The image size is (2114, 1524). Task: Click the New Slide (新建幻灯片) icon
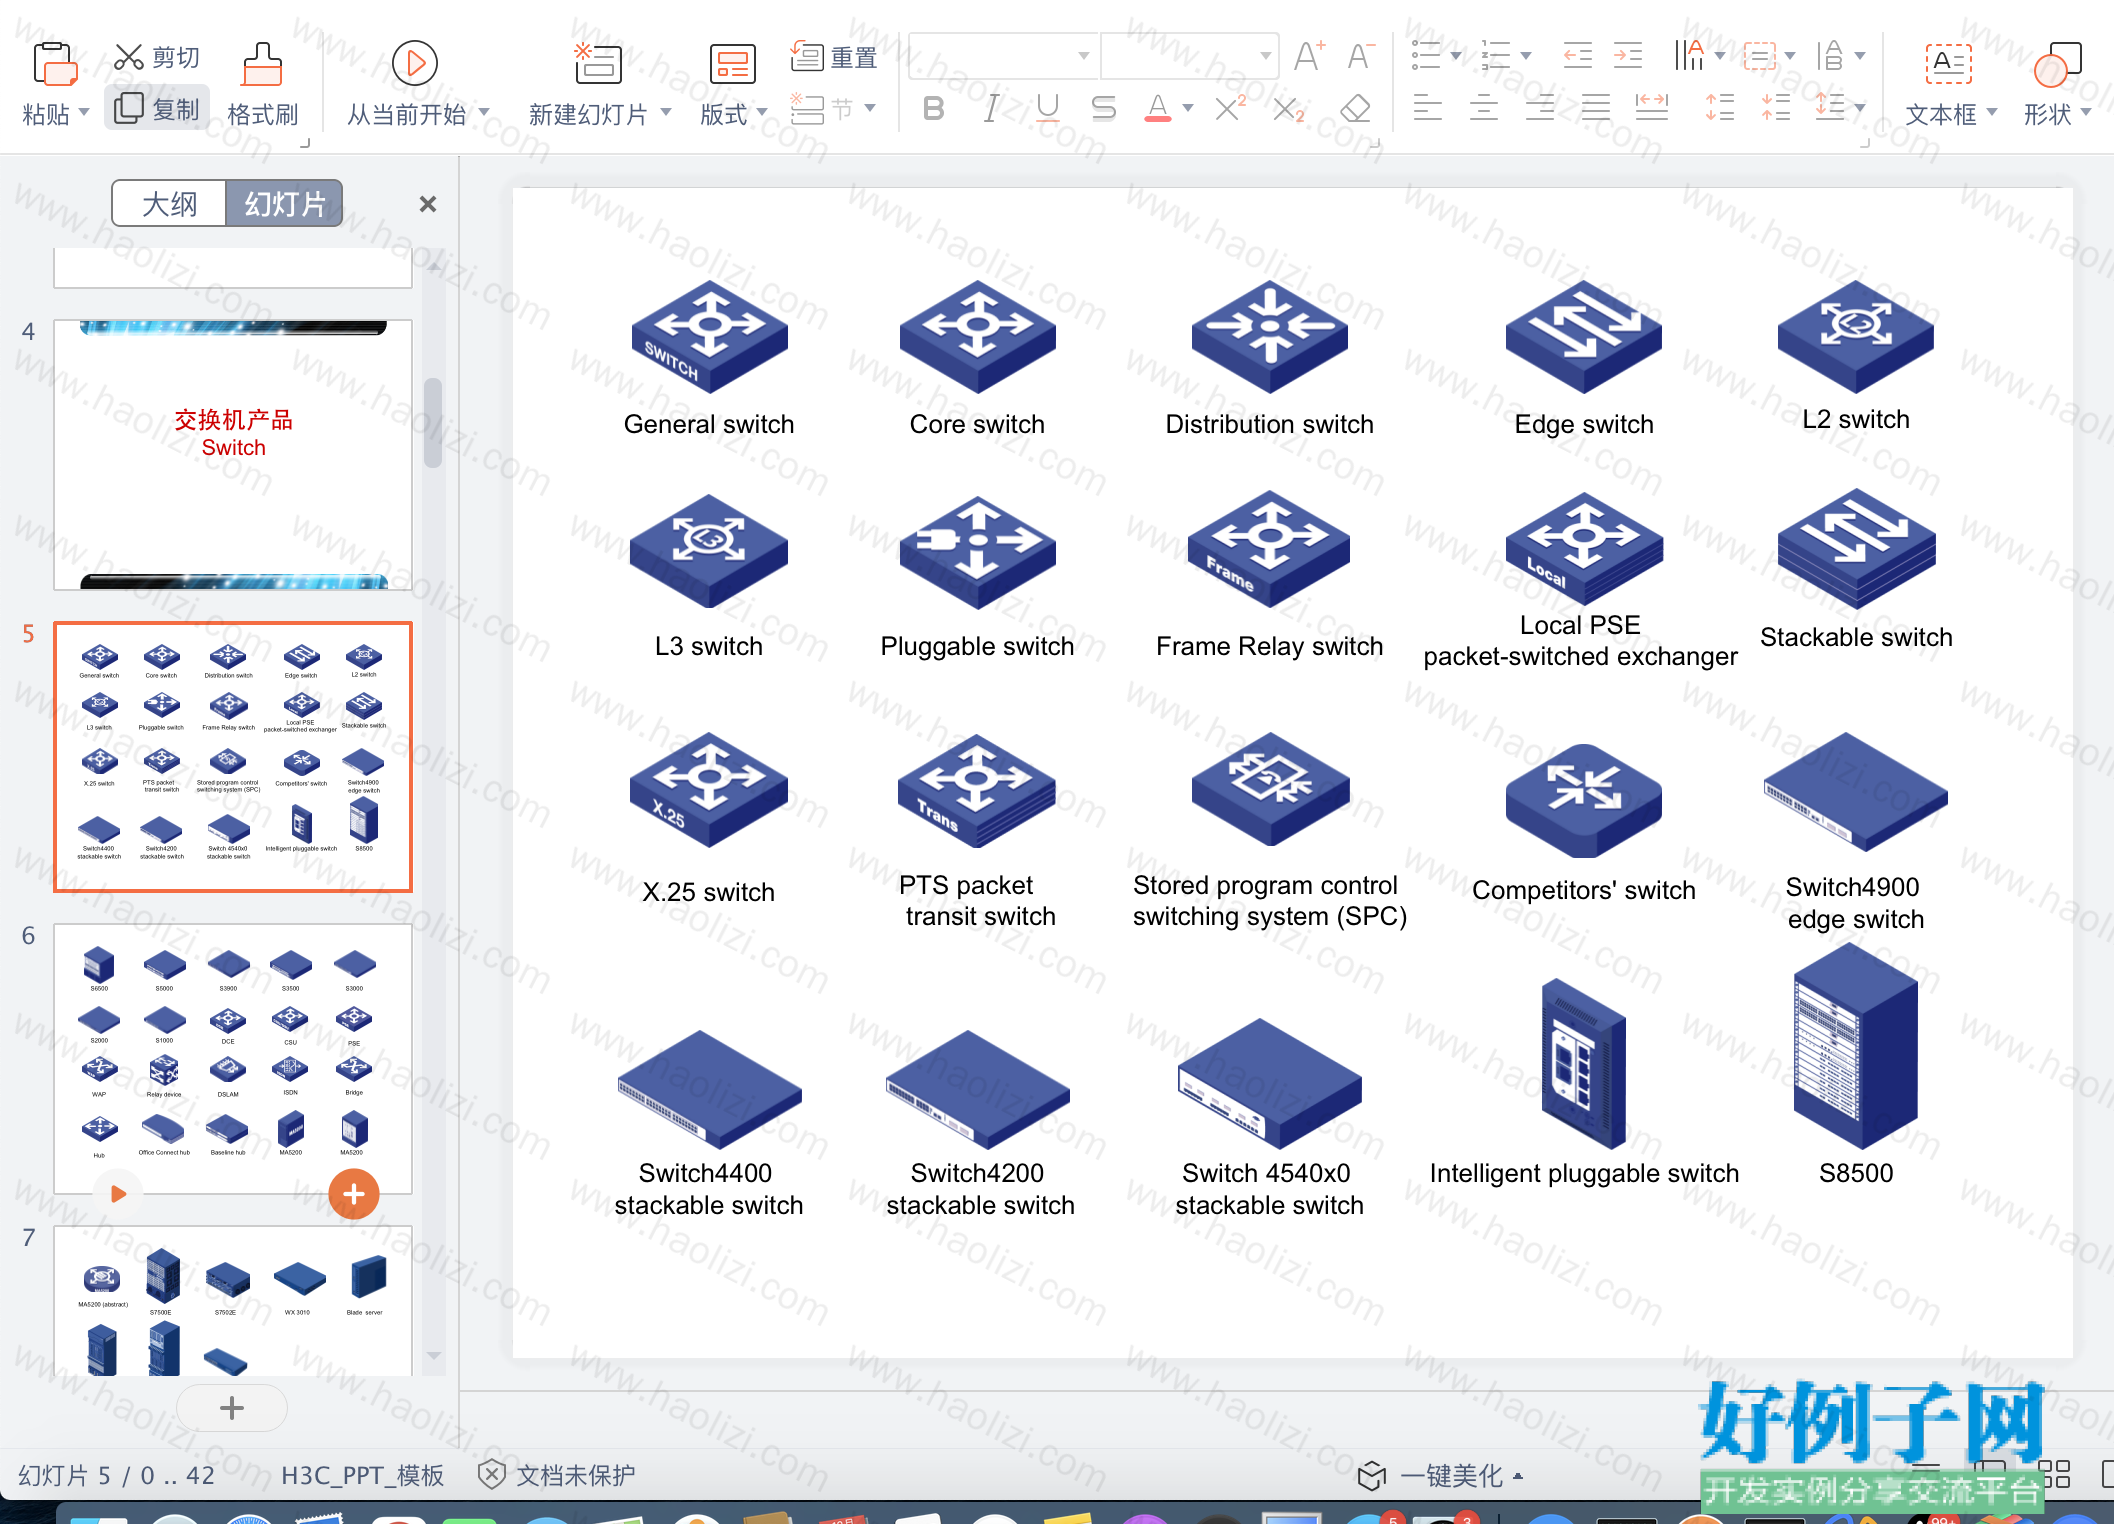[x=598, y=63]
